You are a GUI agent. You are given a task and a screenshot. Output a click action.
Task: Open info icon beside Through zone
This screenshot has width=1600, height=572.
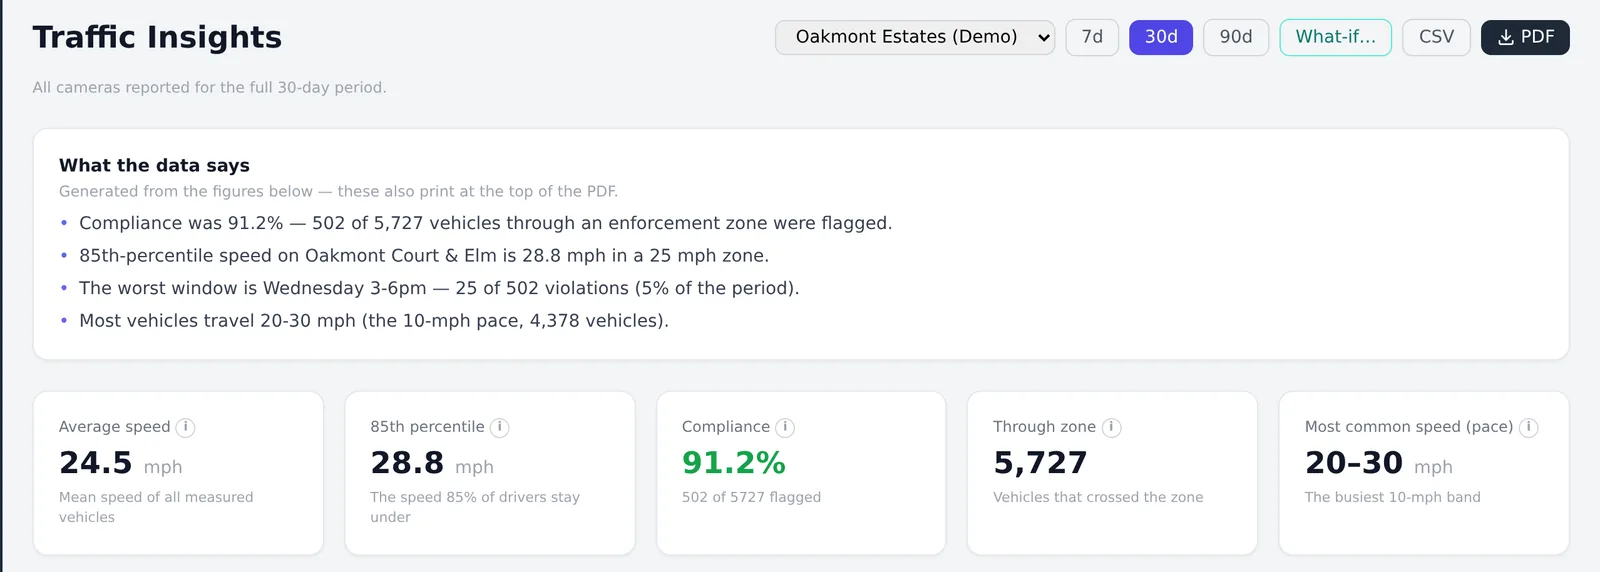1111,427
